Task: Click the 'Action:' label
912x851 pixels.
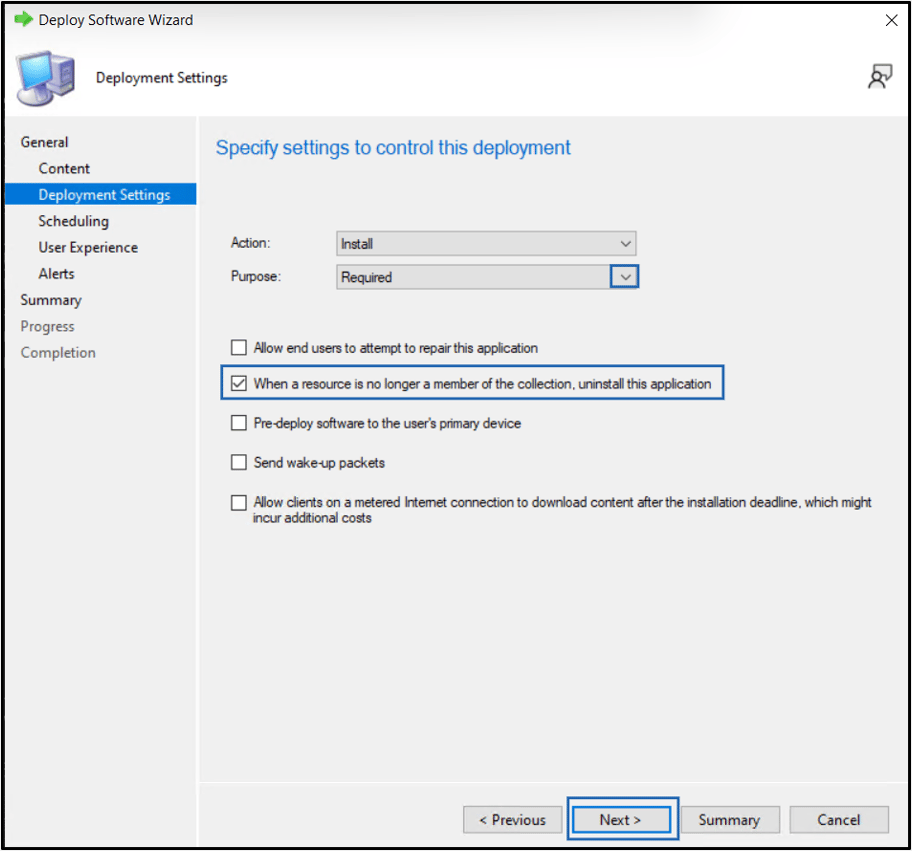Action: 250,243
